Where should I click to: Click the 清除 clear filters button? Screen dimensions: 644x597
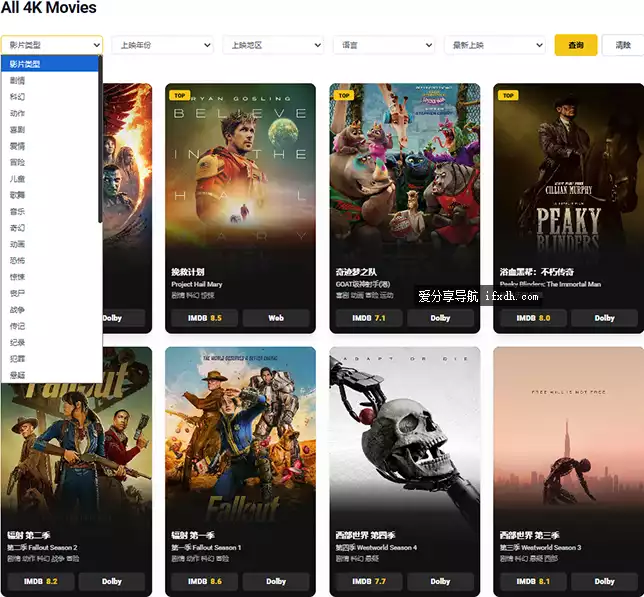[623, 45]
